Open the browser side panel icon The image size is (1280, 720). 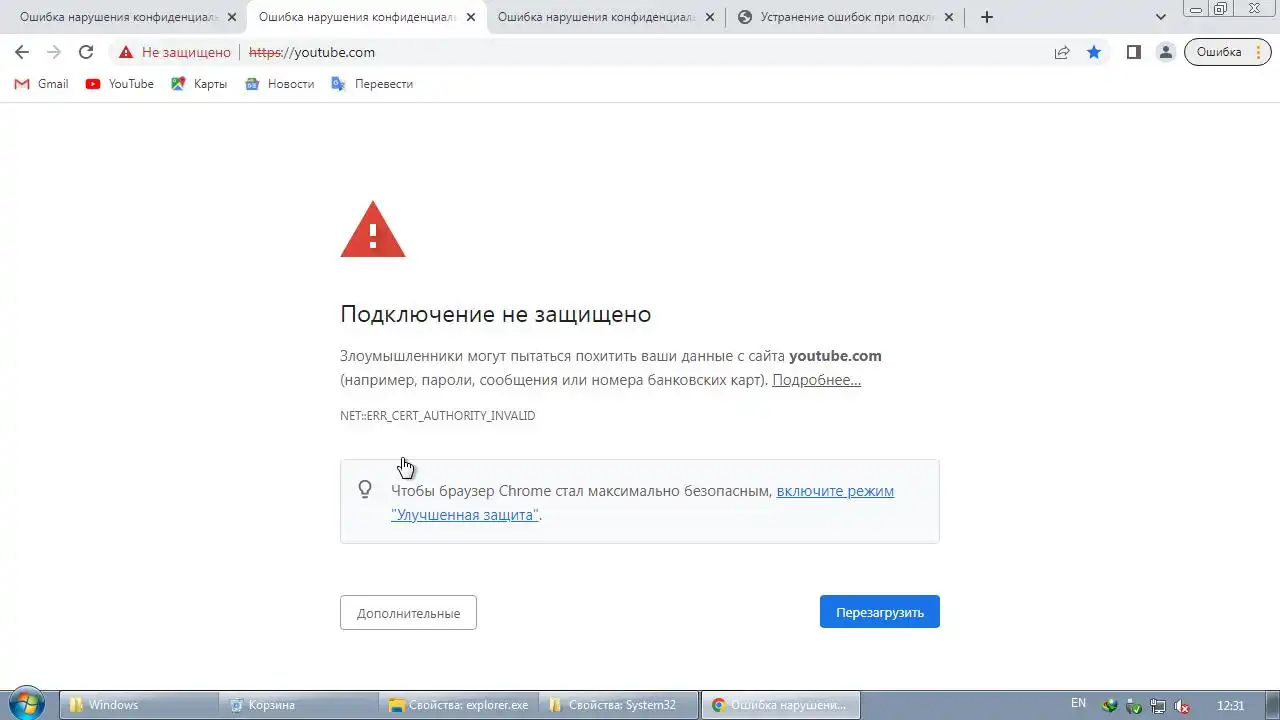tap(1133, 52)
